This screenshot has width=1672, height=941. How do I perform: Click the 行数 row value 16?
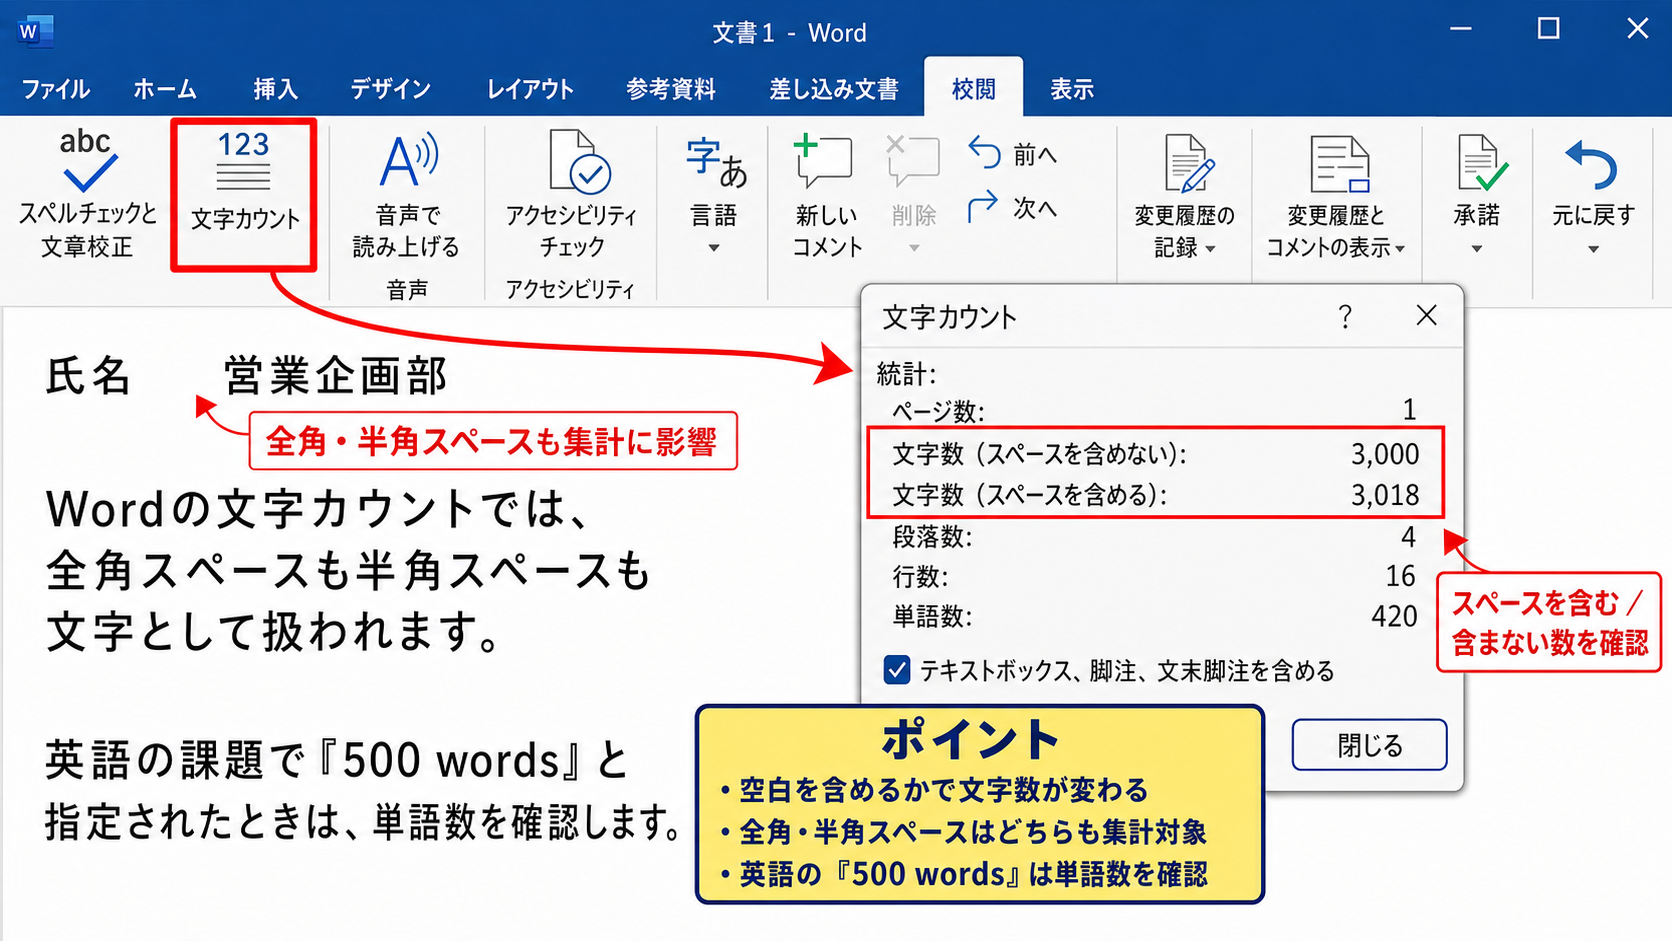click(x=1400, y=576)
